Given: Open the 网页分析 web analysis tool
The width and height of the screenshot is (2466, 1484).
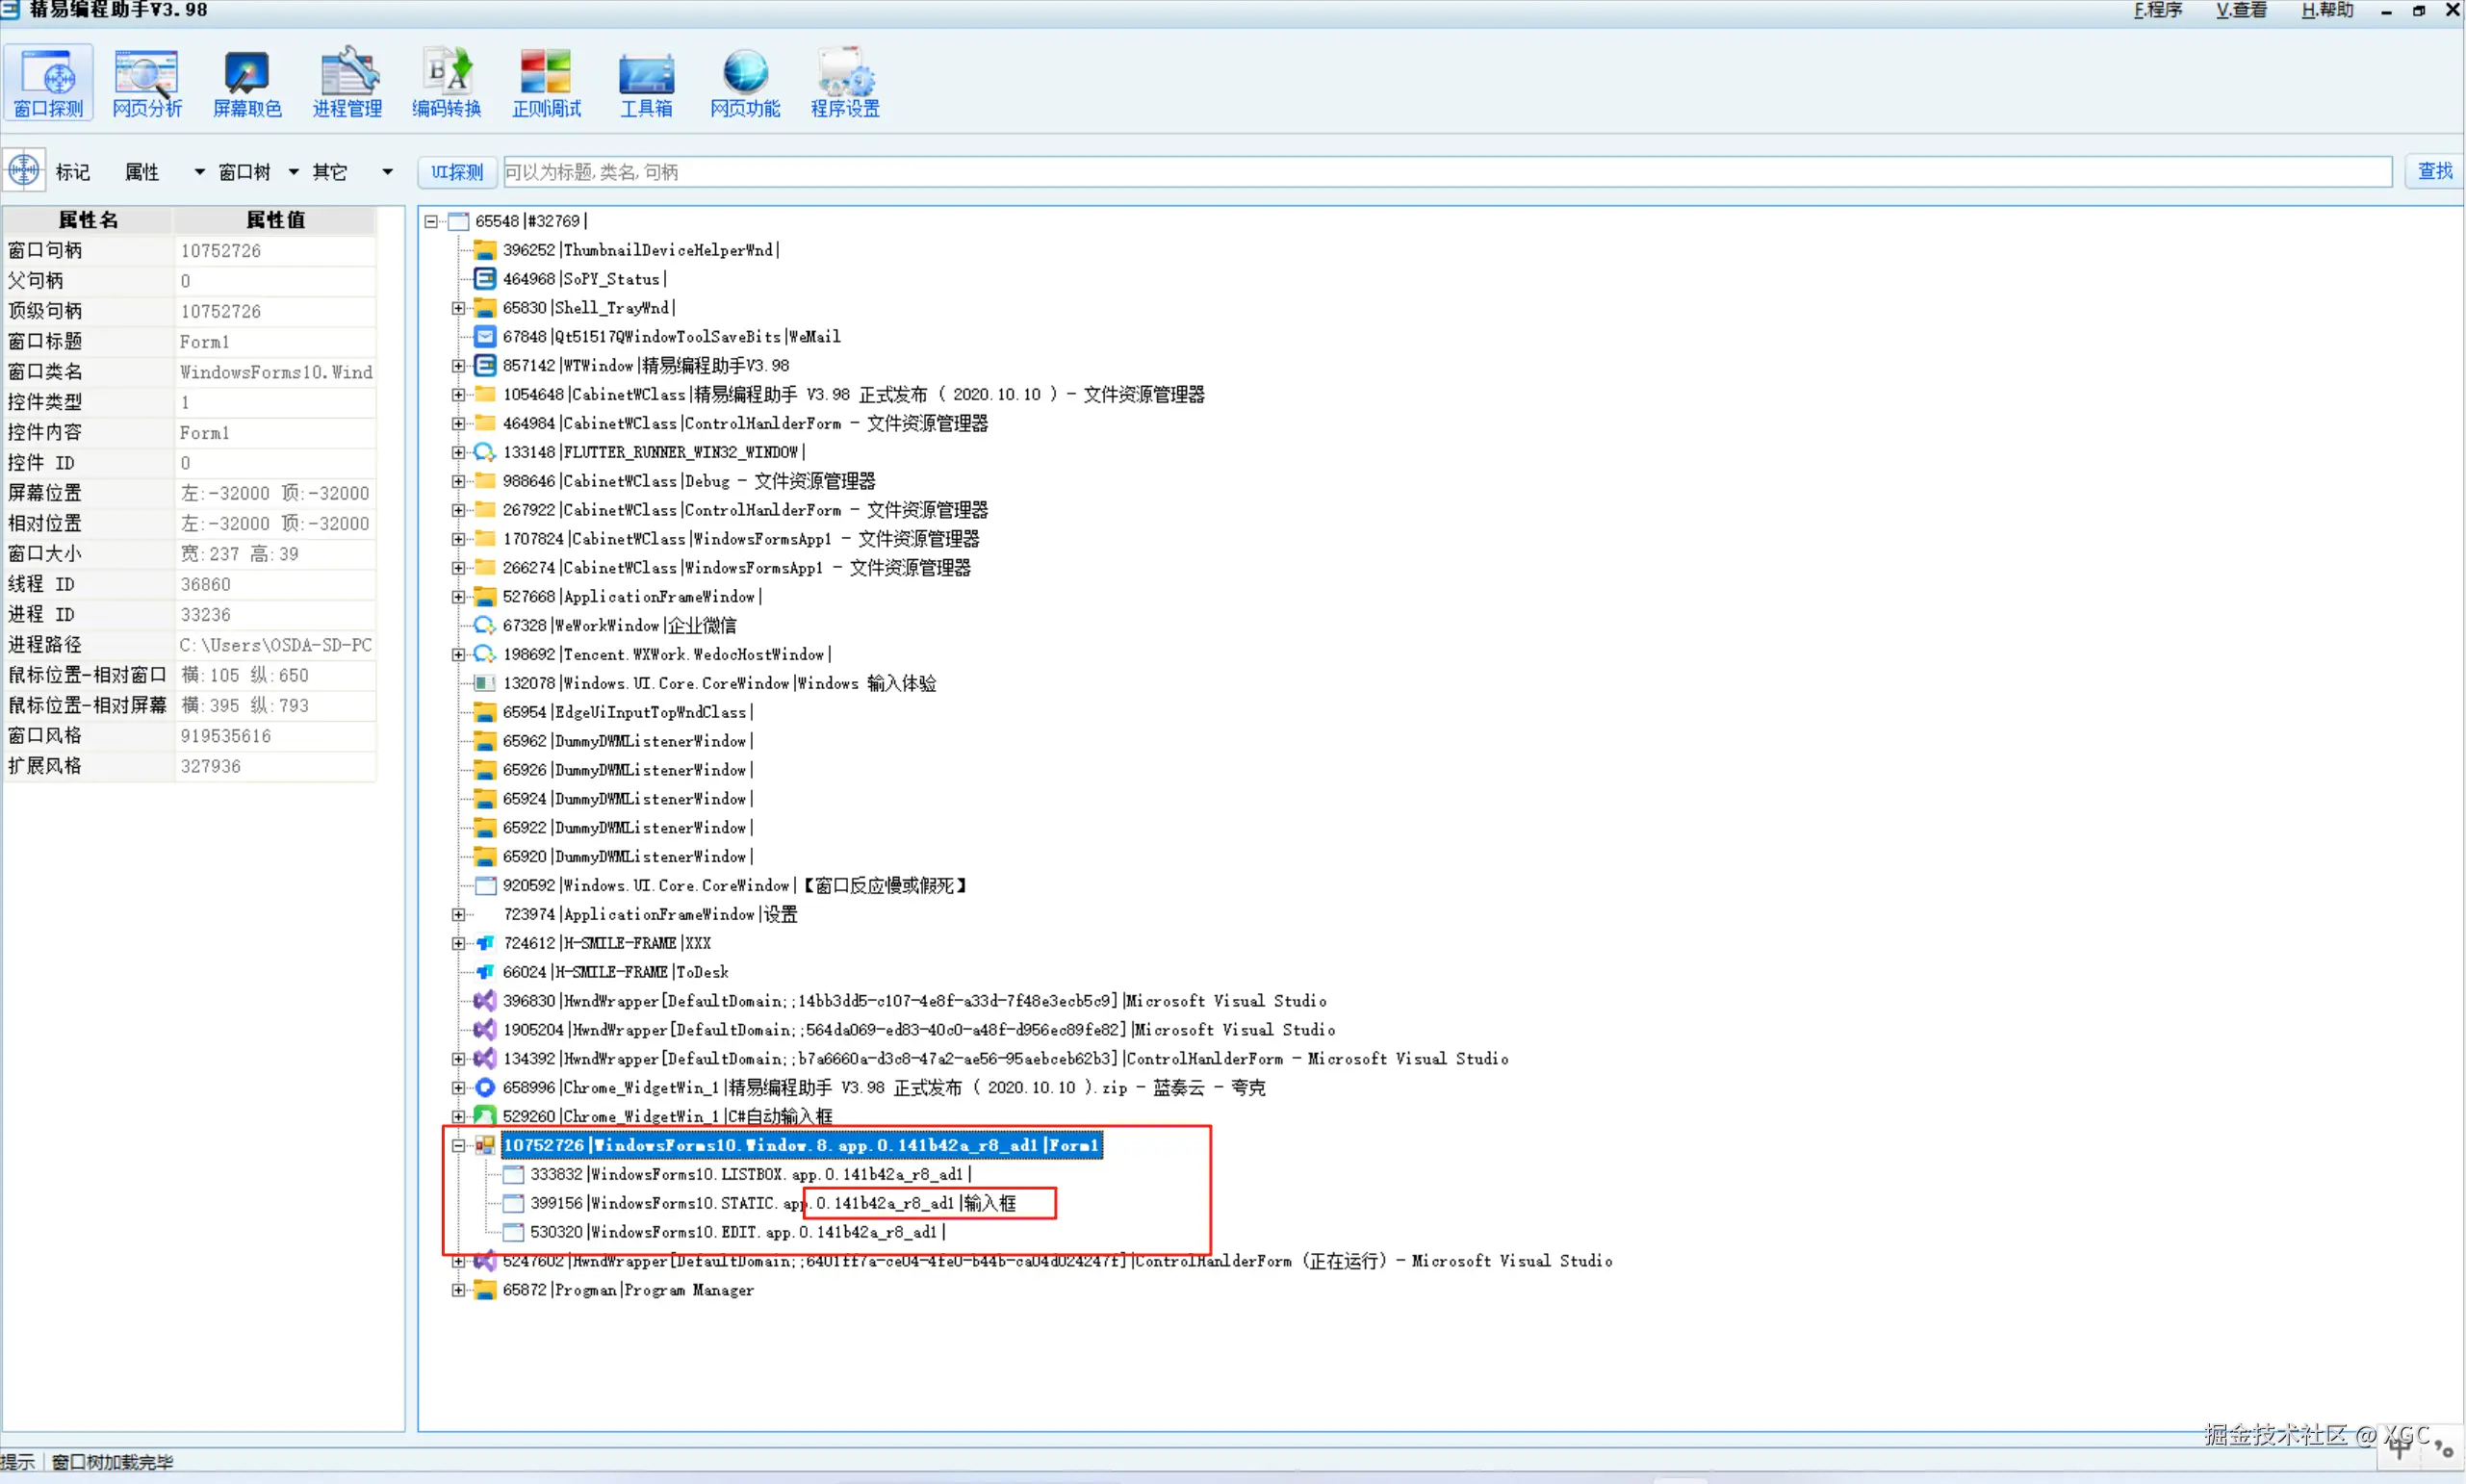Looking at the screenshot, I should 147,83.
